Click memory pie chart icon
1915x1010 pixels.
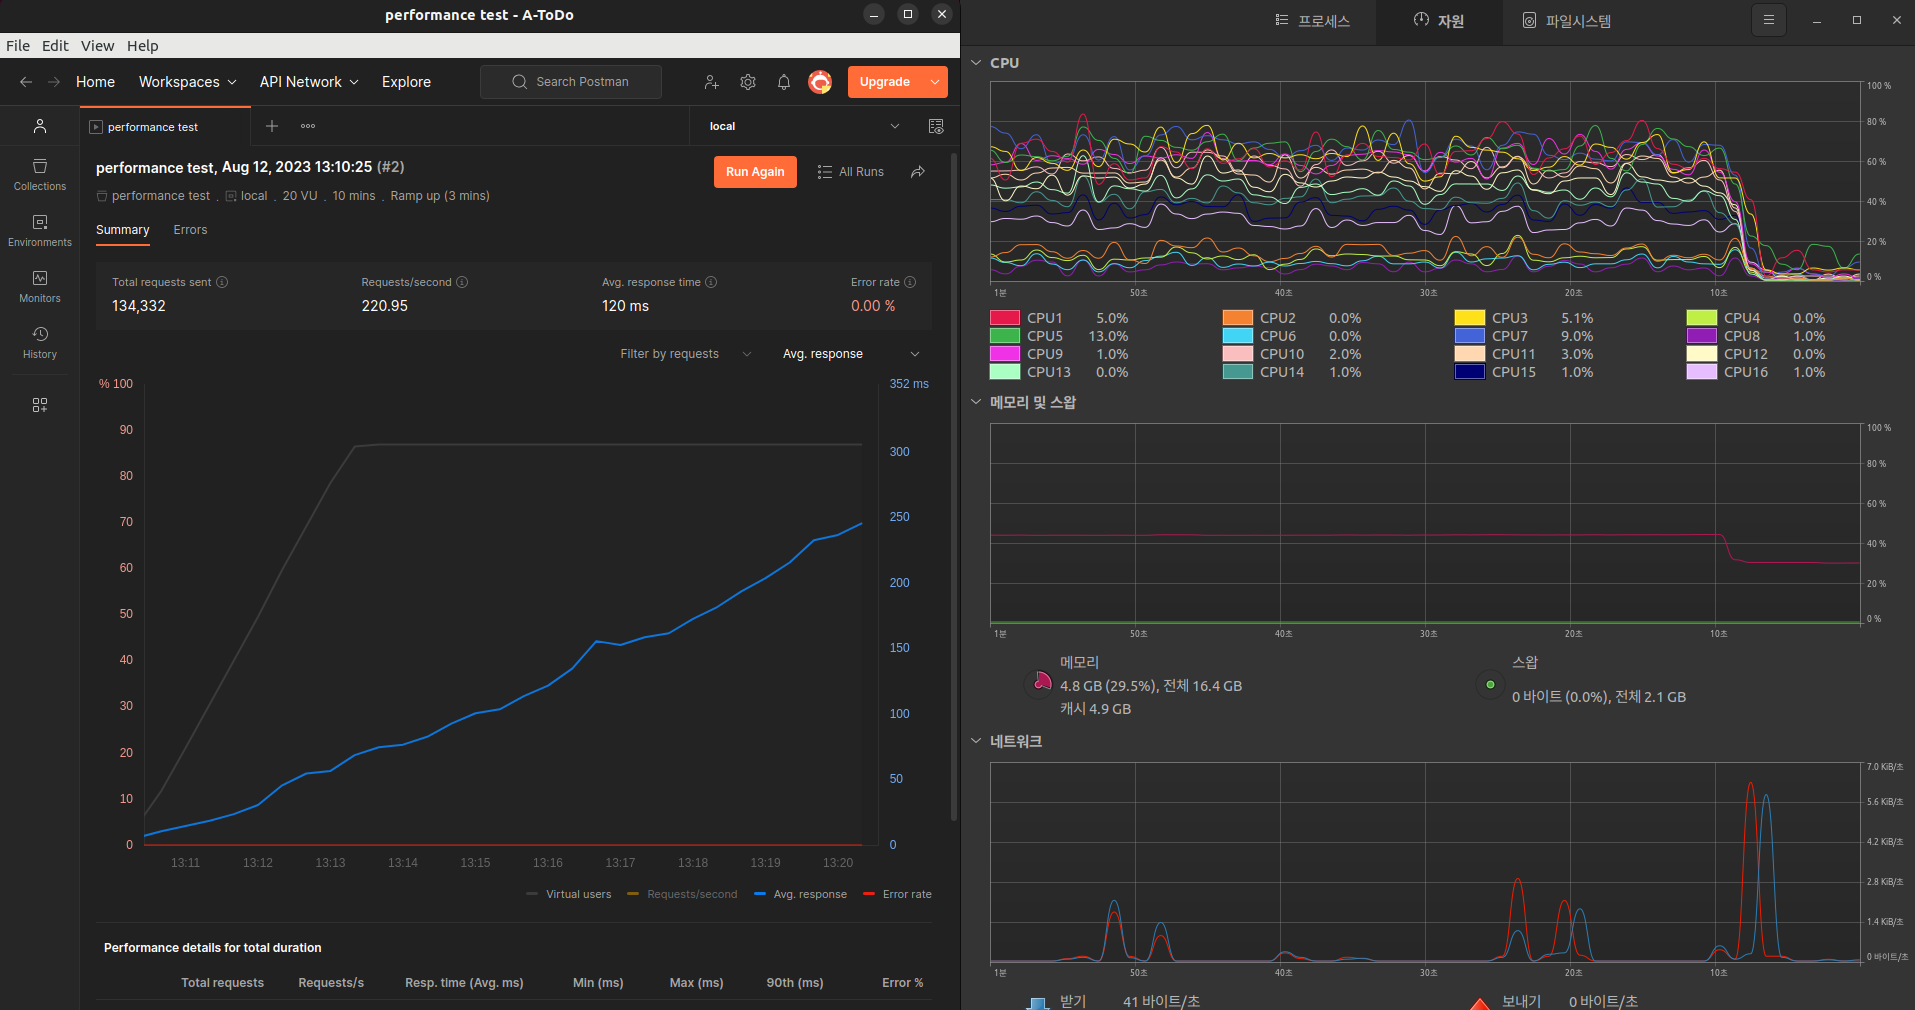click(x=1042, y=682)
